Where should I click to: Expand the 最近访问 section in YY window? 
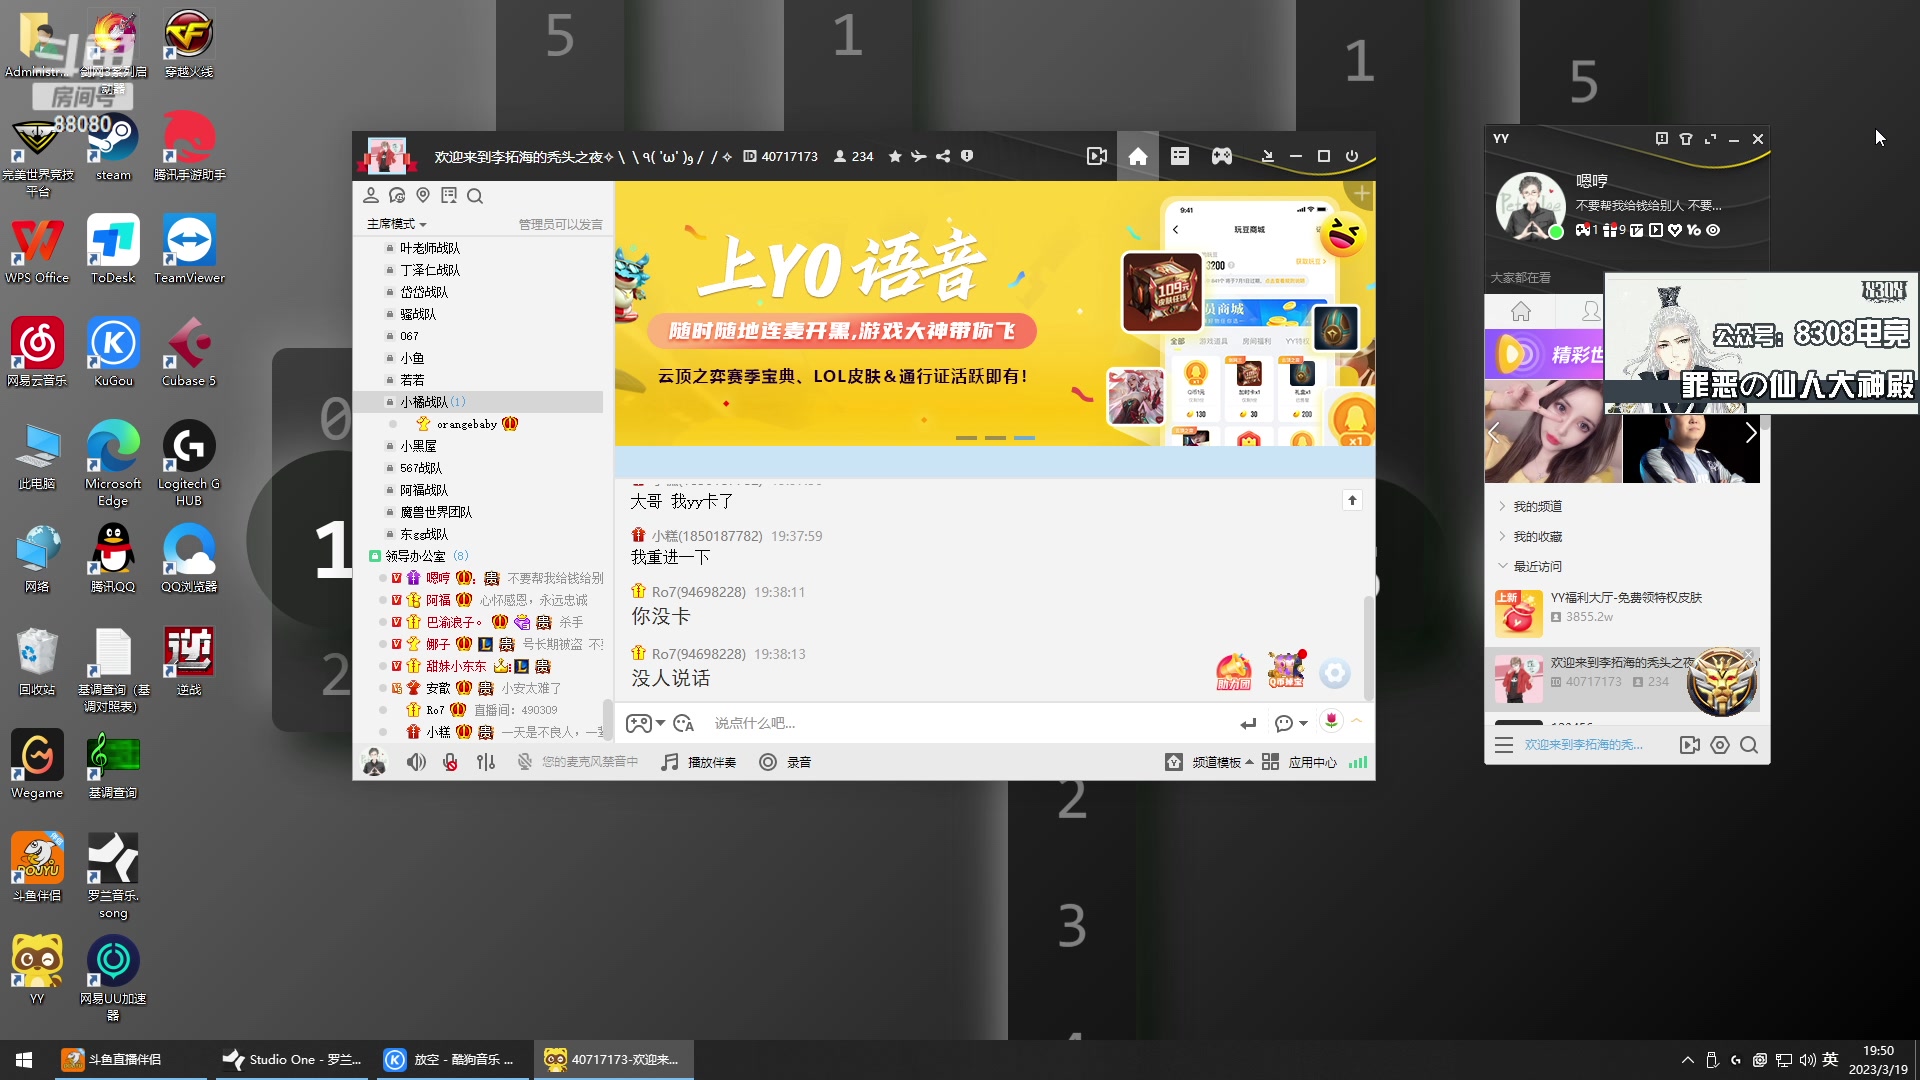(1539, 566)
